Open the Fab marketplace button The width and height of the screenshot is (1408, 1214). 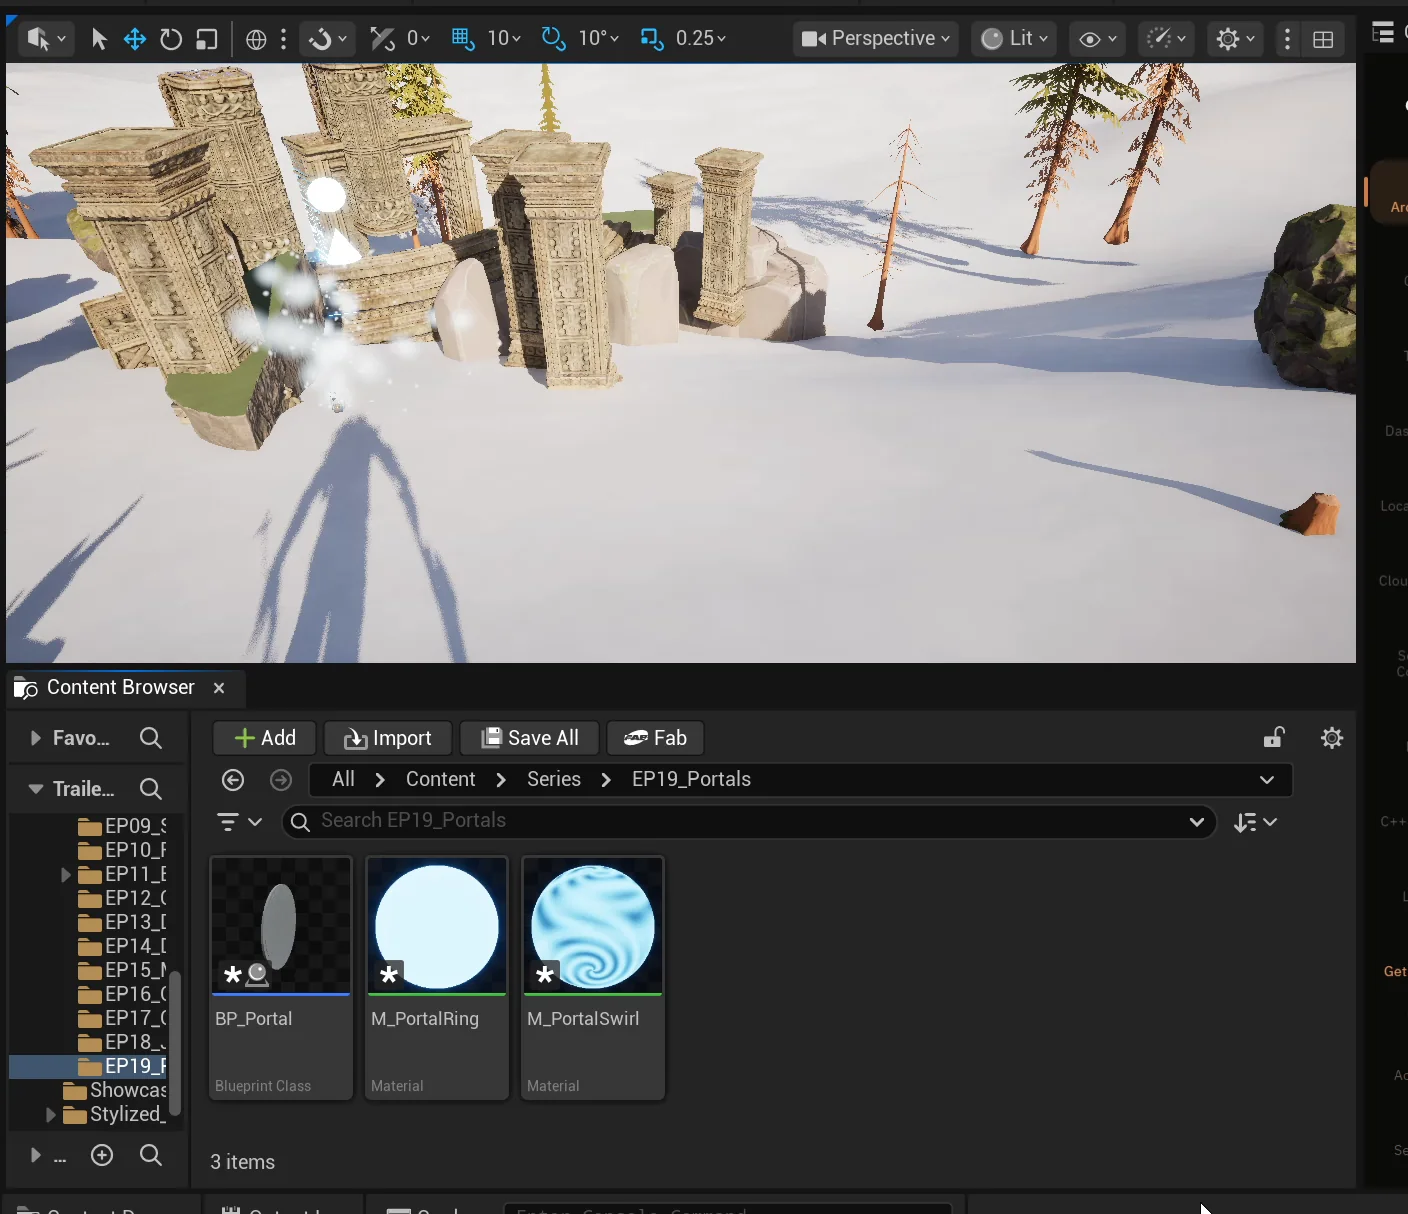[x=655, y=738]
